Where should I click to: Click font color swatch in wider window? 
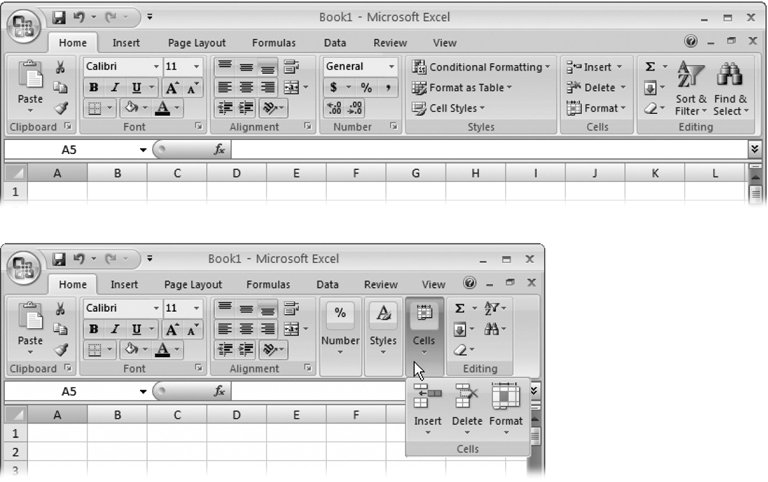(164, 108)
